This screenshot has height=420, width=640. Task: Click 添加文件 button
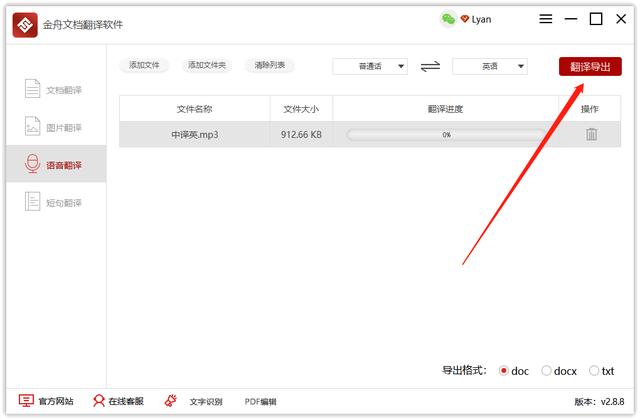pos(144,65)
